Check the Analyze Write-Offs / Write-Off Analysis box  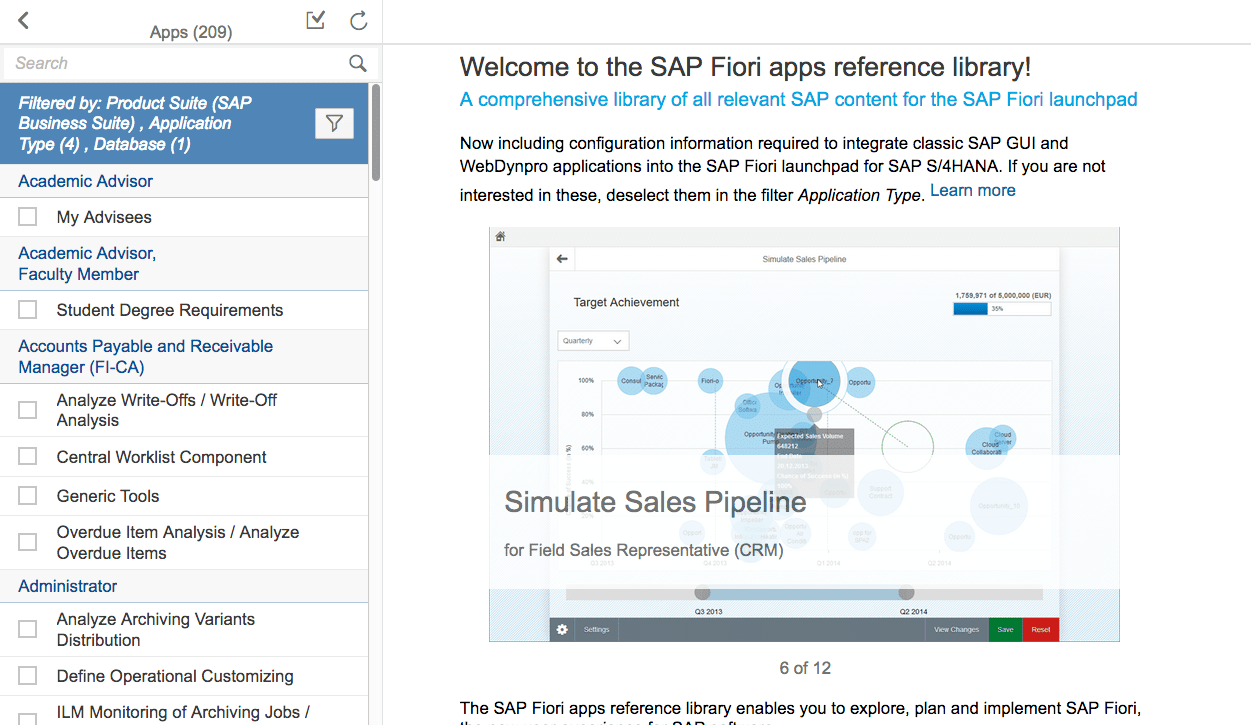28,410
